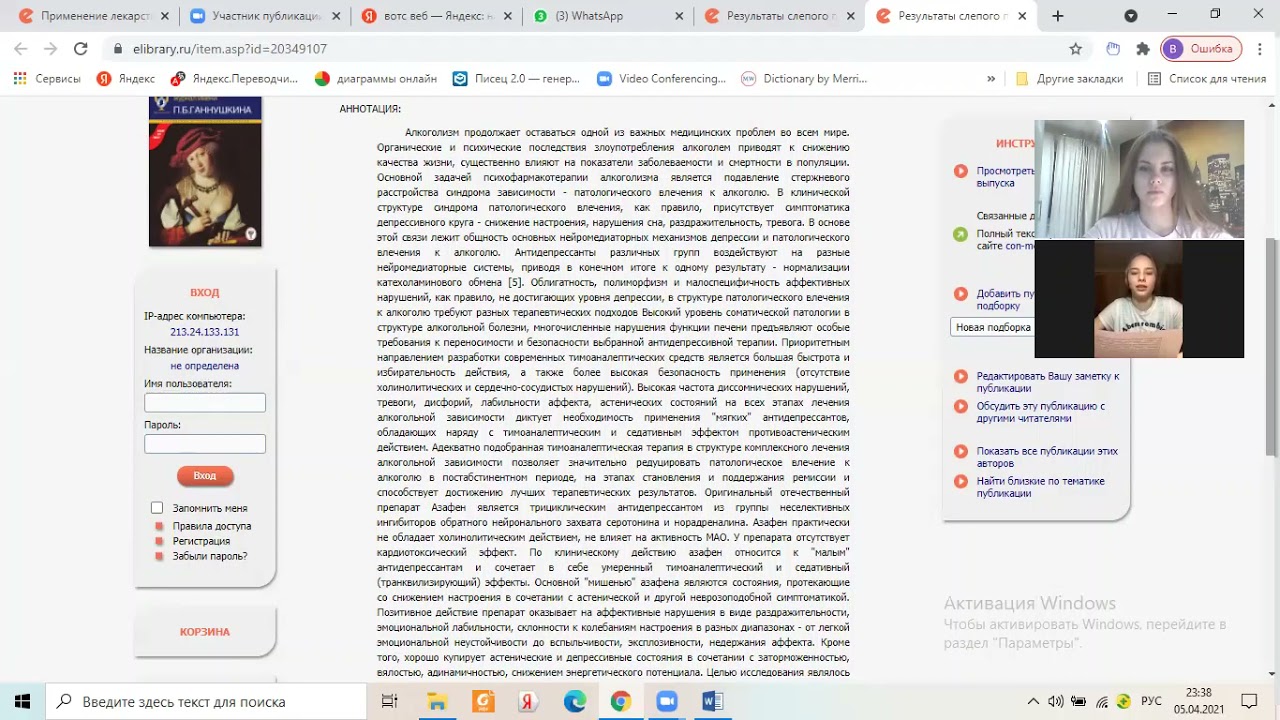1280x720 pixels.
Task: Click 'Редактировать Вашу заметку к публикации'
Action: click(x=1048, y=382)
